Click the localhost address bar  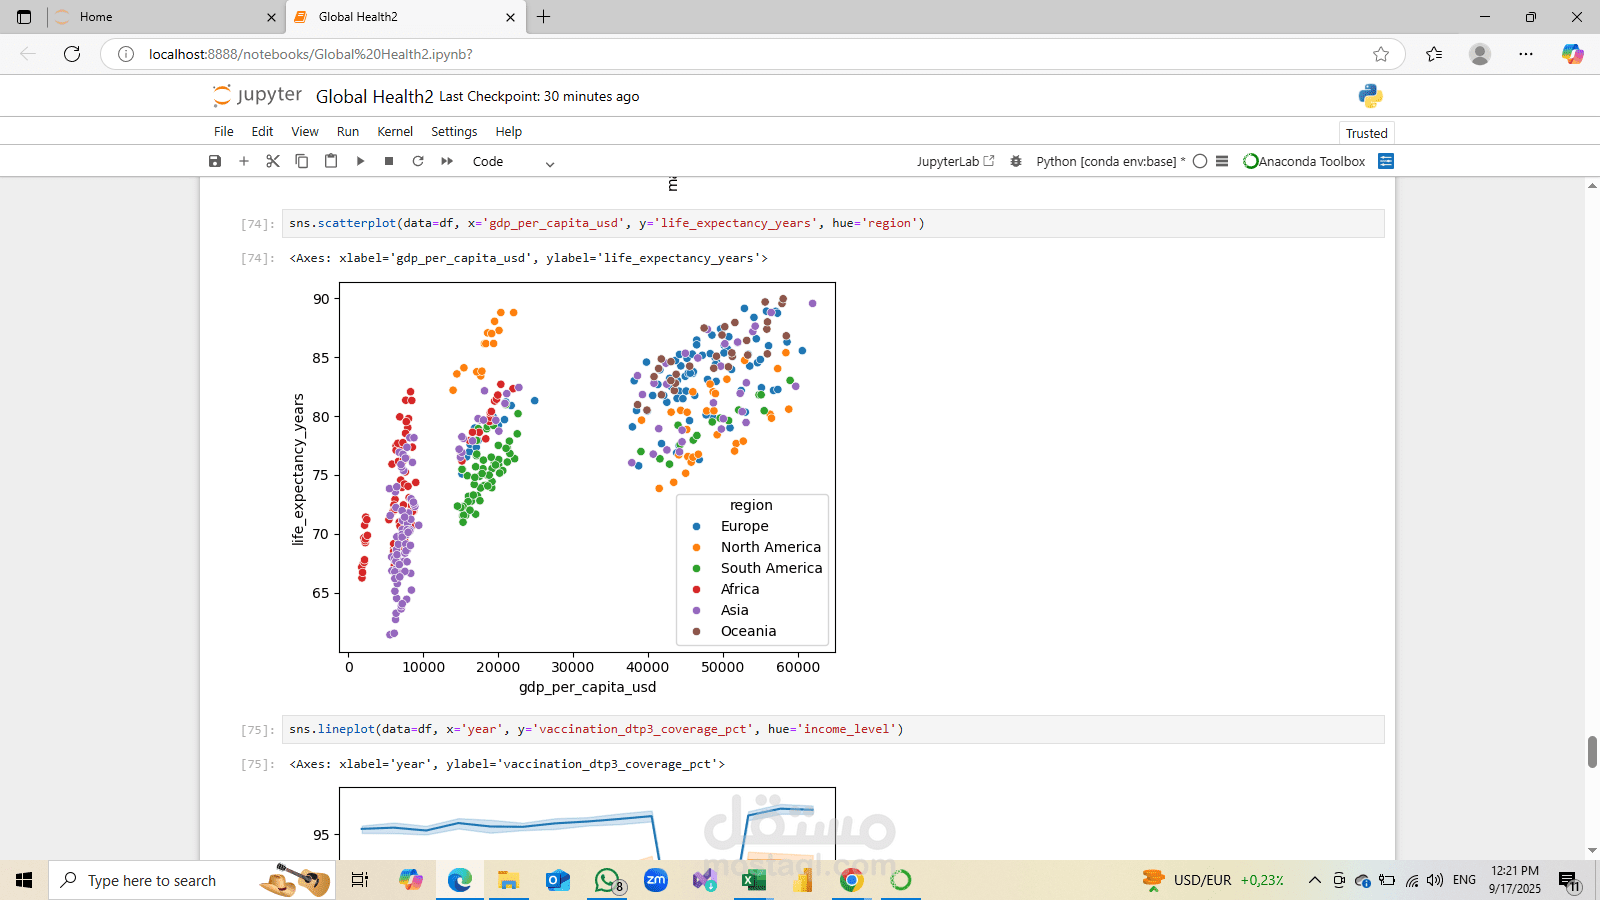pyautogui.click(x=750, y=54)
